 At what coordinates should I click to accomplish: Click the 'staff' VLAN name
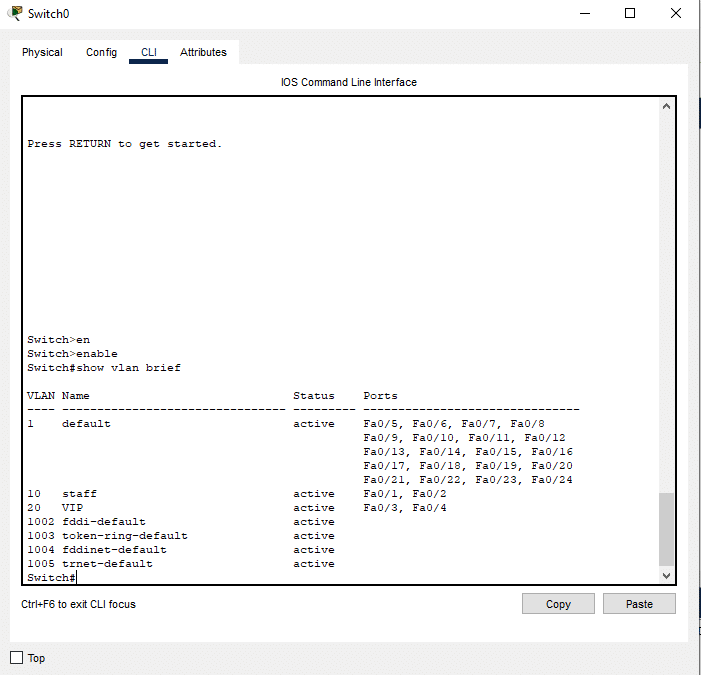(79, 494)
